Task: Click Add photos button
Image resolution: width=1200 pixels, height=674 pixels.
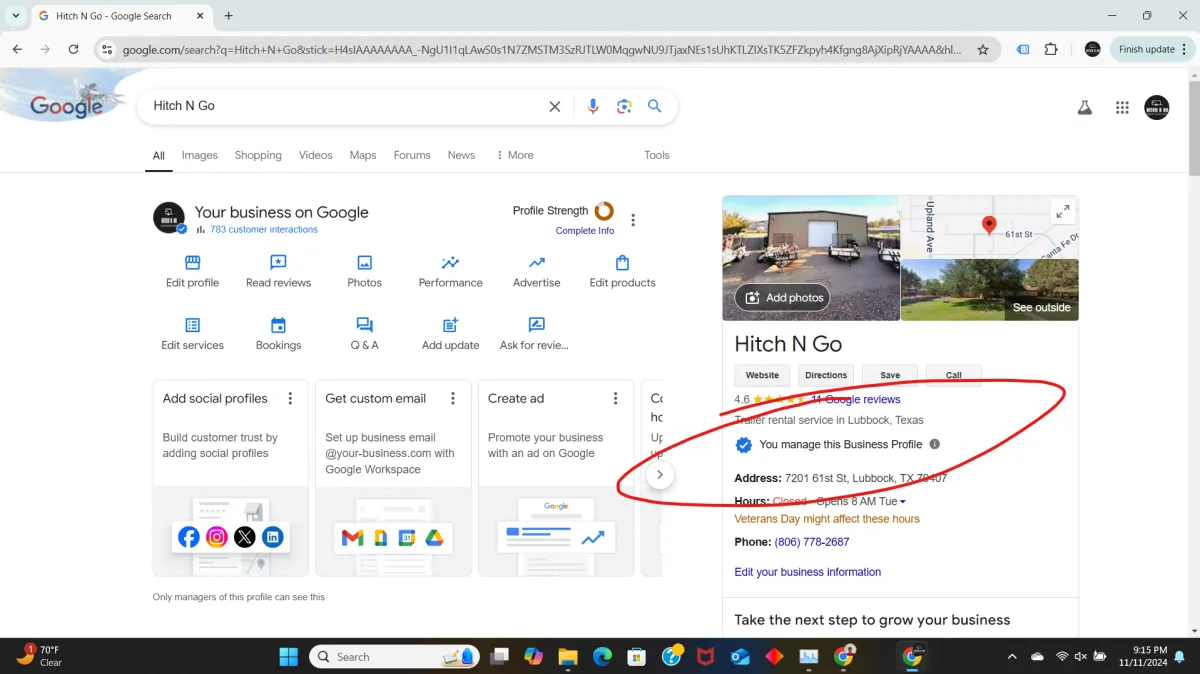Action: (x=782, y=297)
